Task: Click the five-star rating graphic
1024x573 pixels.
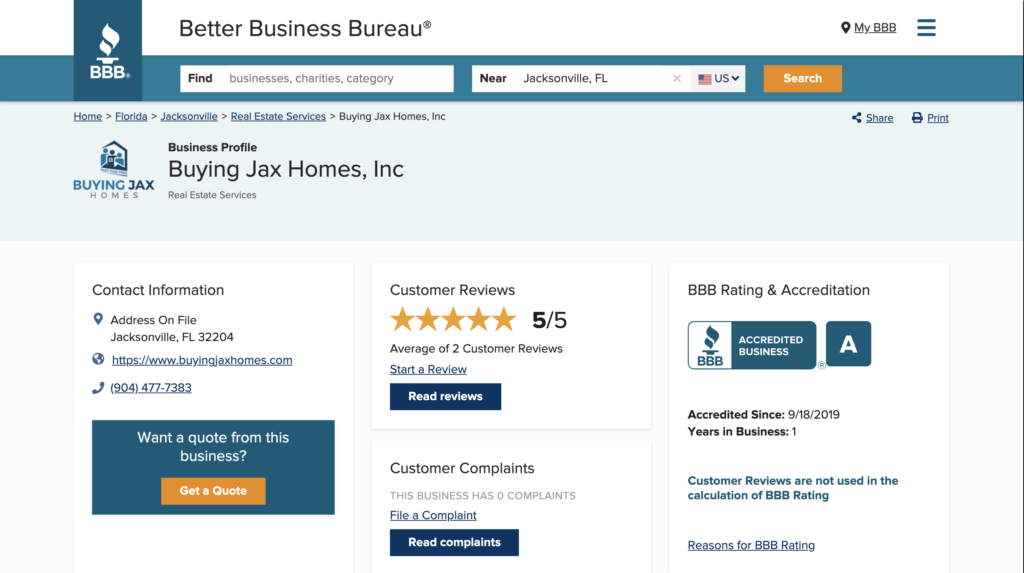Action: [453, 320]
